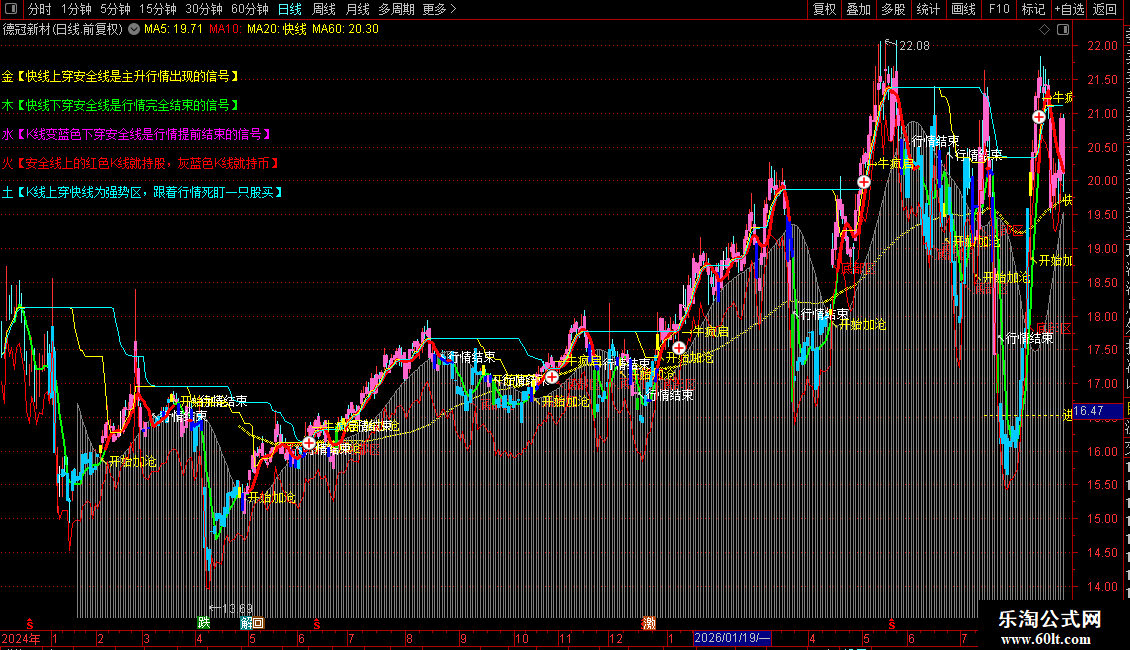This screenshot has height=650, width=1130.
Task: Click the green 跌 event marker on the timeline
Action: tap(204, 623)
